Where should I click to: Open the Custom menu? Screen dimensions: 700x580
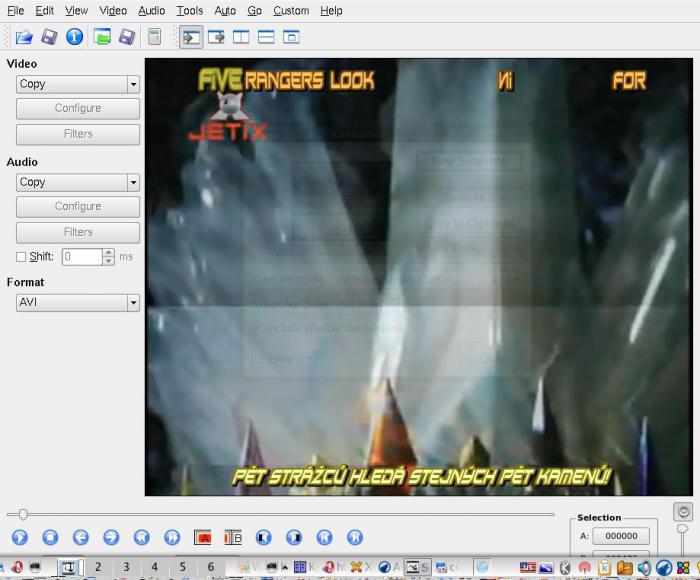(291, 11)
